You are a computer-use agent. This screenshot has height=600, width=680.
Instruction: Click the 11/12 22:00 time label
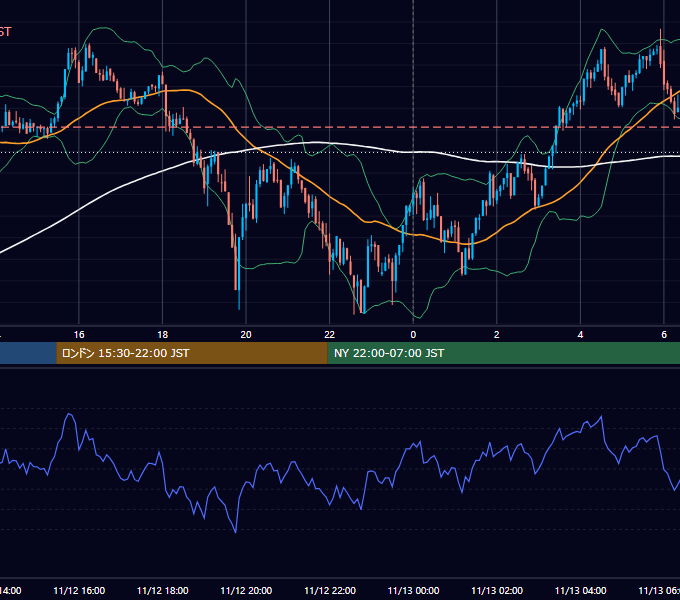point(330,591)
